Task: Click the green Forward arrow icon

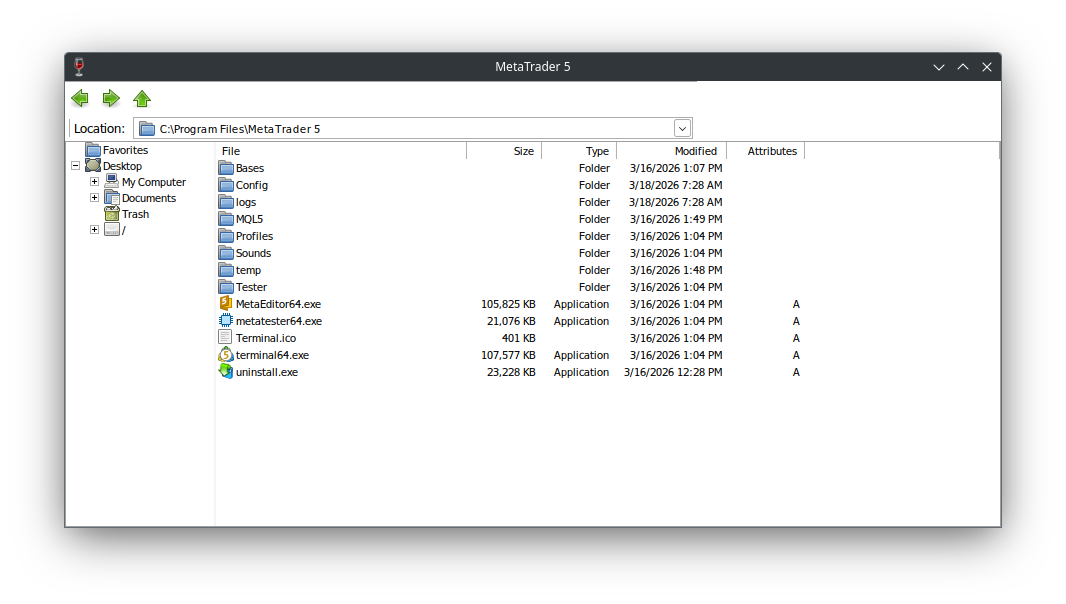Action: click(x=111, y=98)
